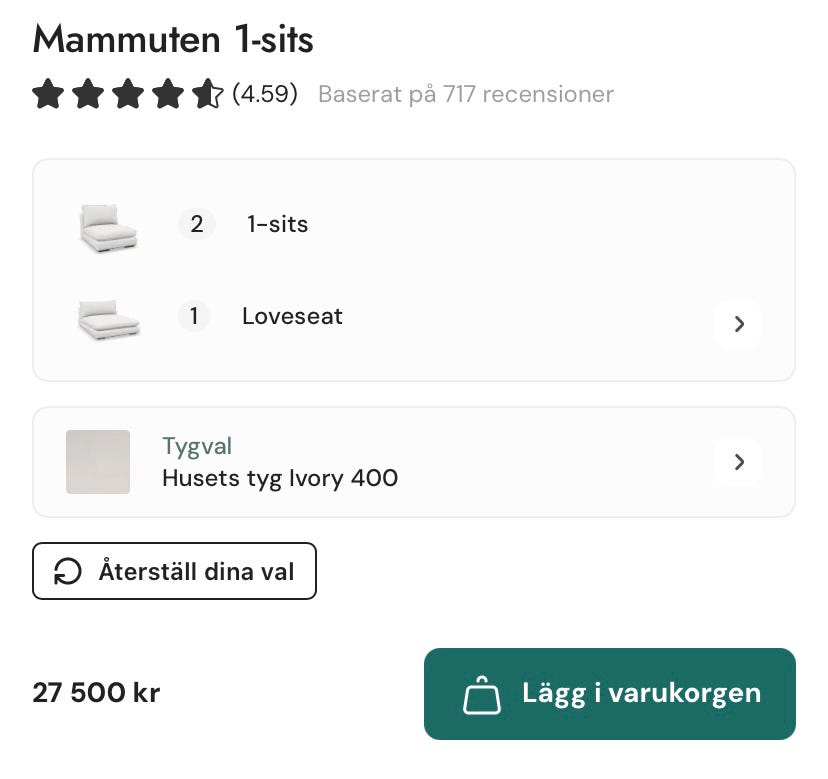Open fabric options with the Tygval chevron

pos(739,462)
